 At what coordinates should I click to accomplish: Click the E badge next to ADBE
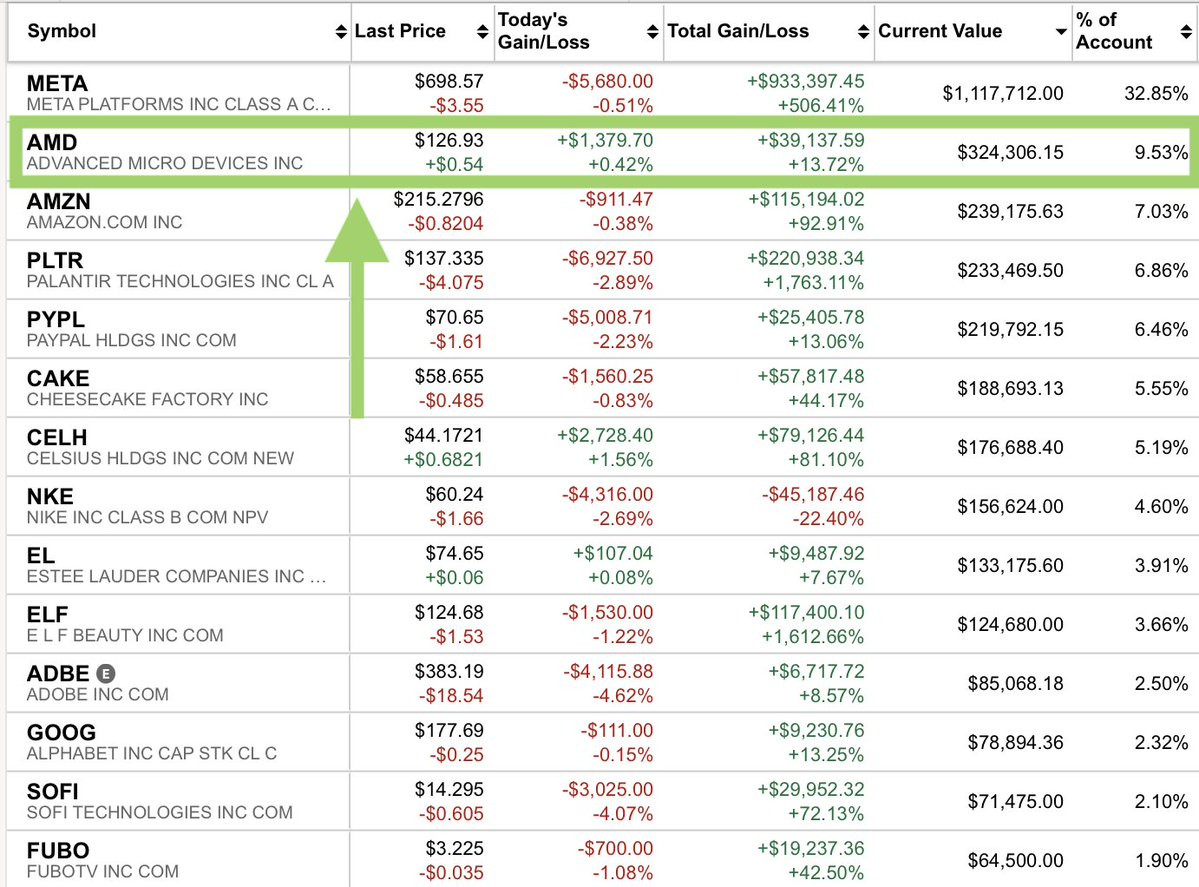[x=106, y=674]
